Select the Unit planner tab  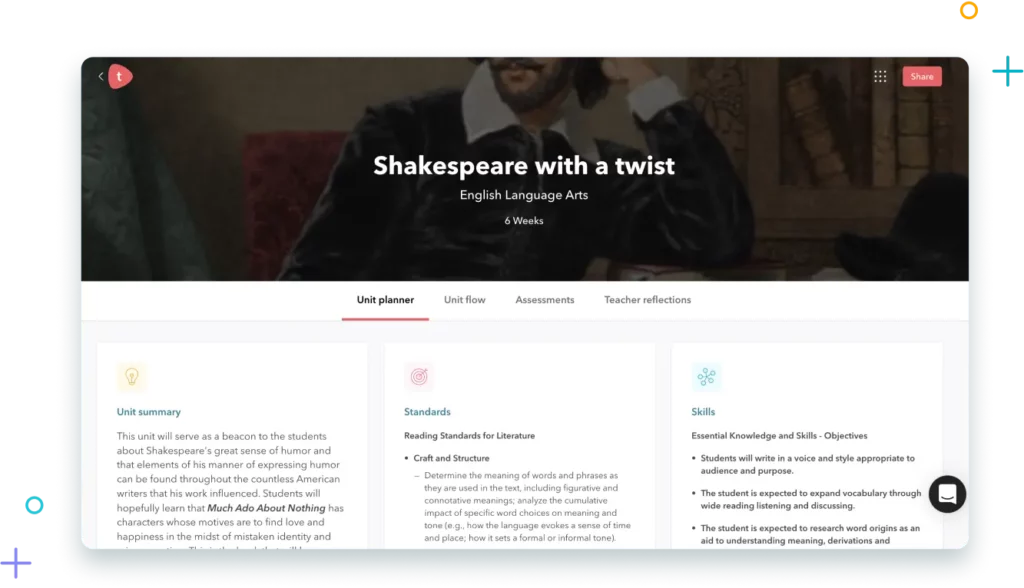click(385, 300)
